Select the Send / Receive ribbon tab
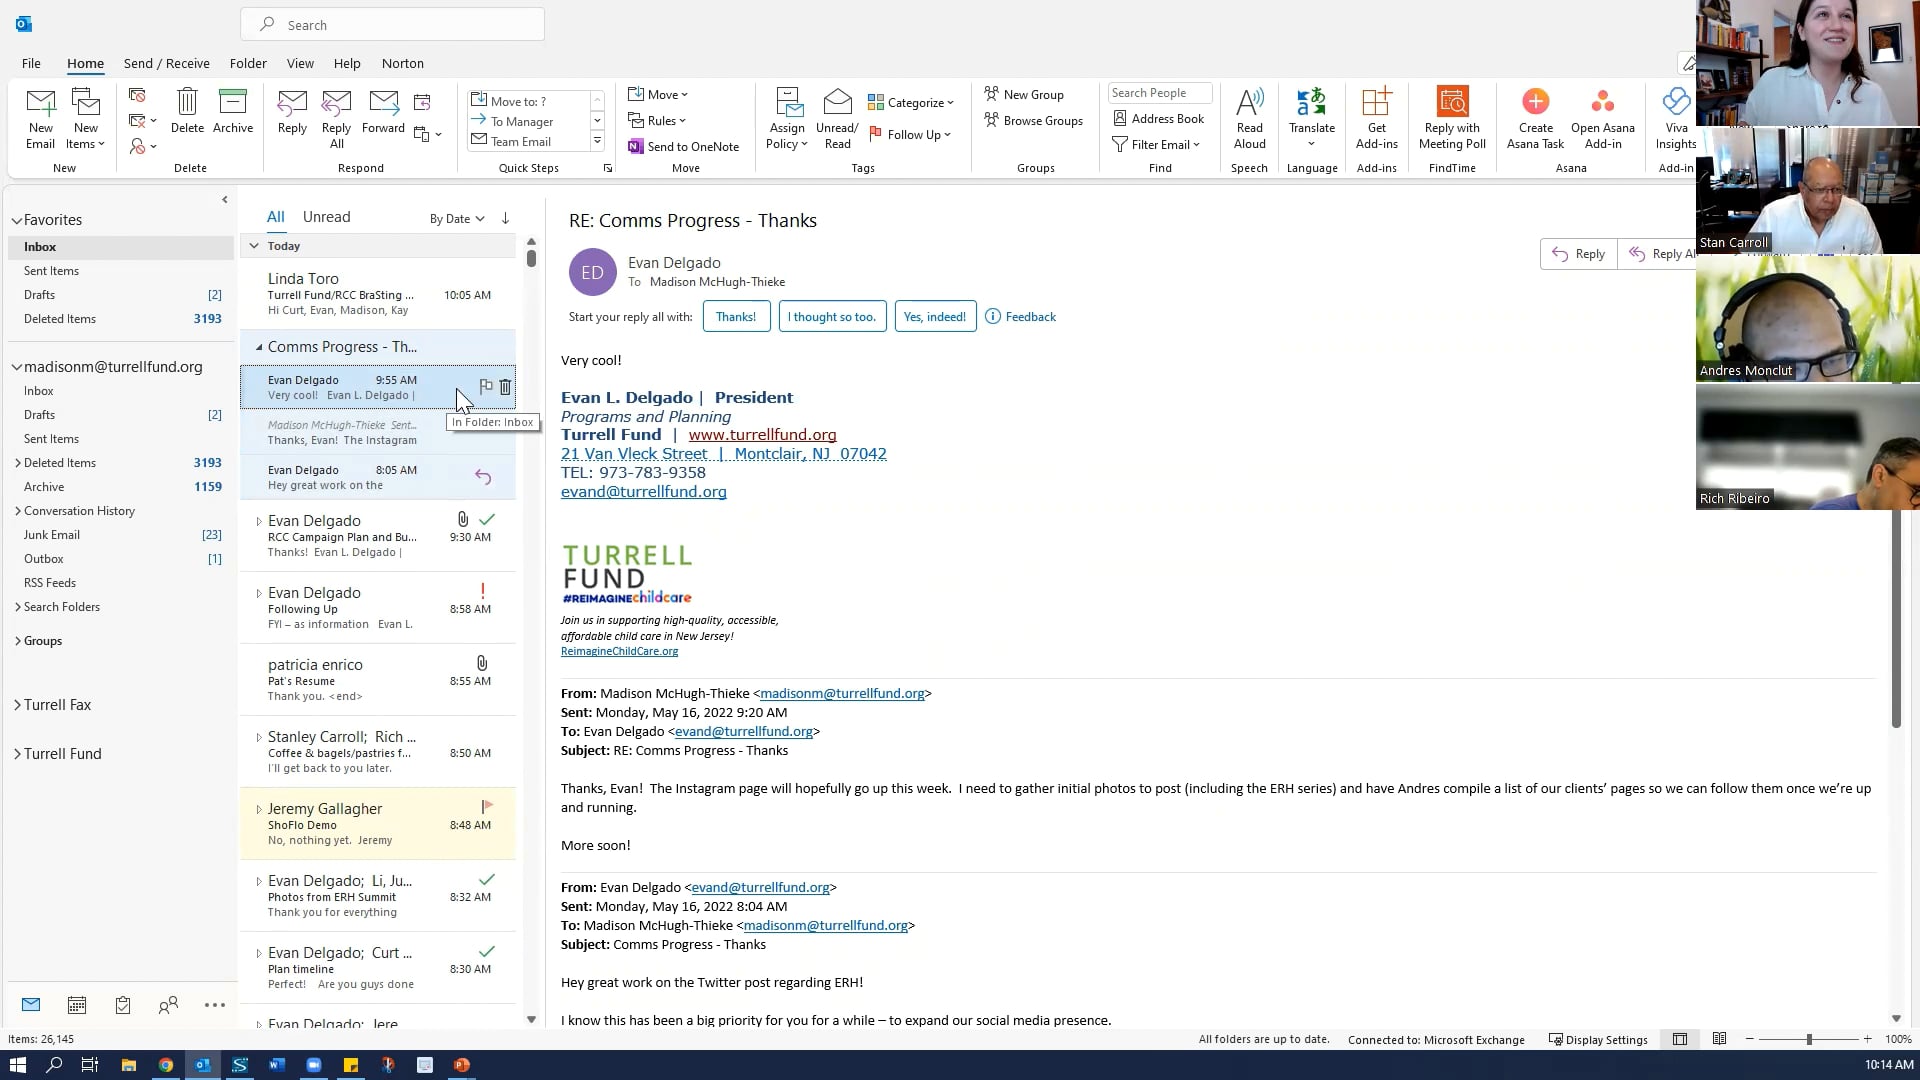 [166, 62]
